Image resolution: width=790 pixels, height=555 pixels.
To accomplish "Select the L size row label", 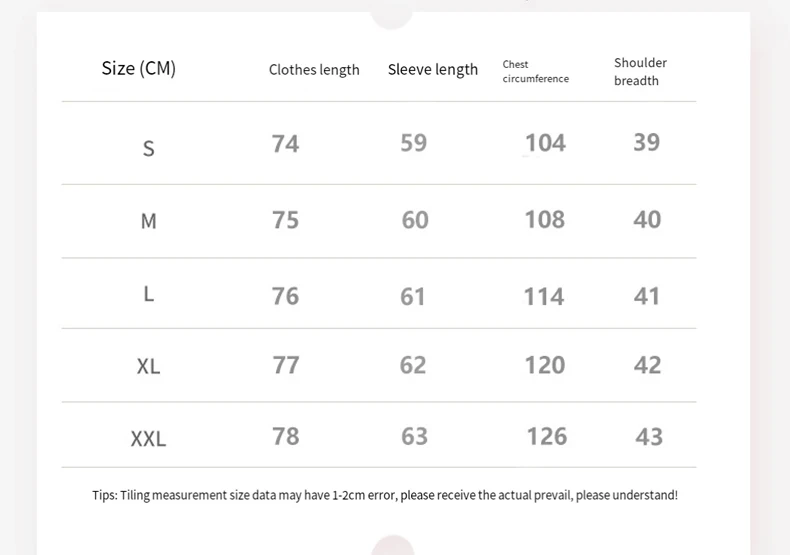I will point(148,294).
